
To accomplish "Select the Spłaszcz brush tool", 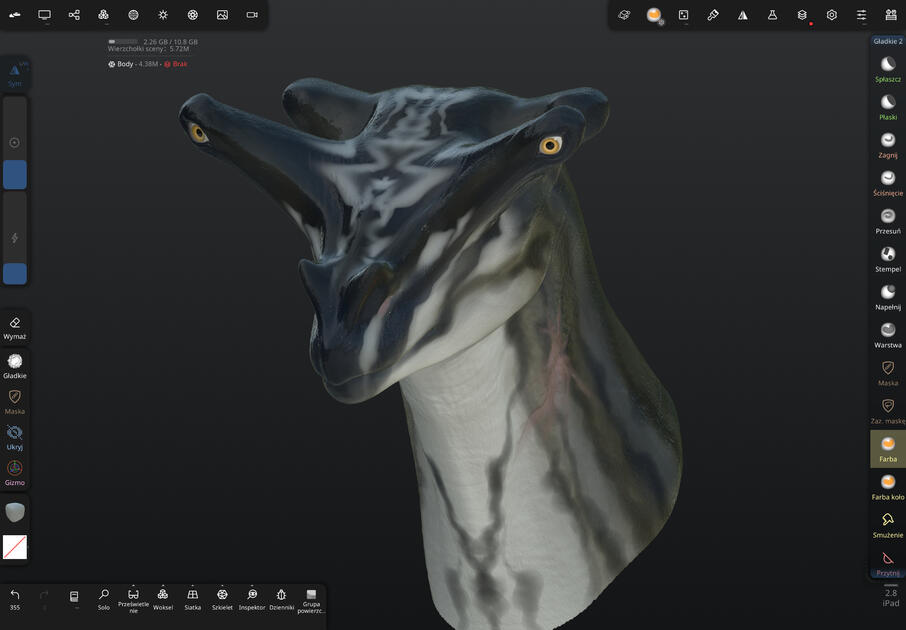I will (888, 69).
